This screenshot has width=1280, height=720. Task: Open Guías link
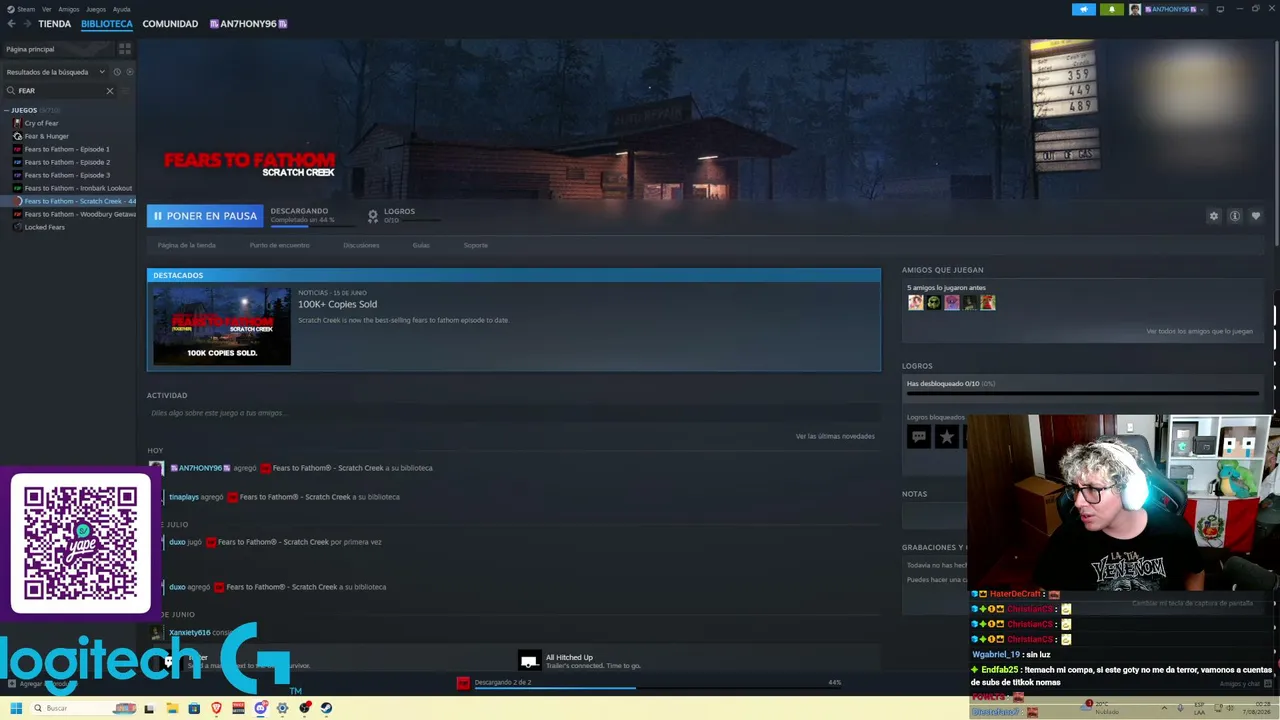(x=421, y=245)
